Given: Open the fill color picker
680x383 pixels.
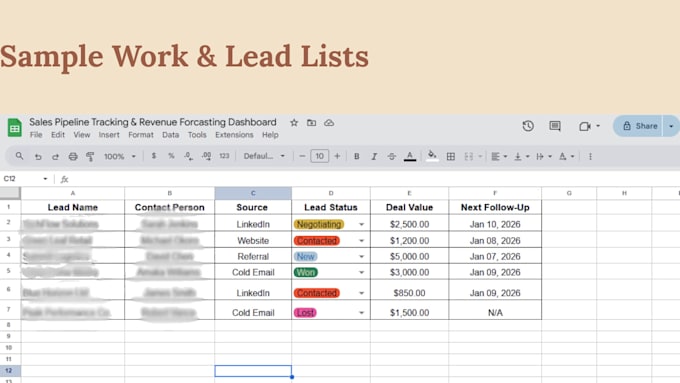Looking at the screenshot, I should [x=432, y=156].
